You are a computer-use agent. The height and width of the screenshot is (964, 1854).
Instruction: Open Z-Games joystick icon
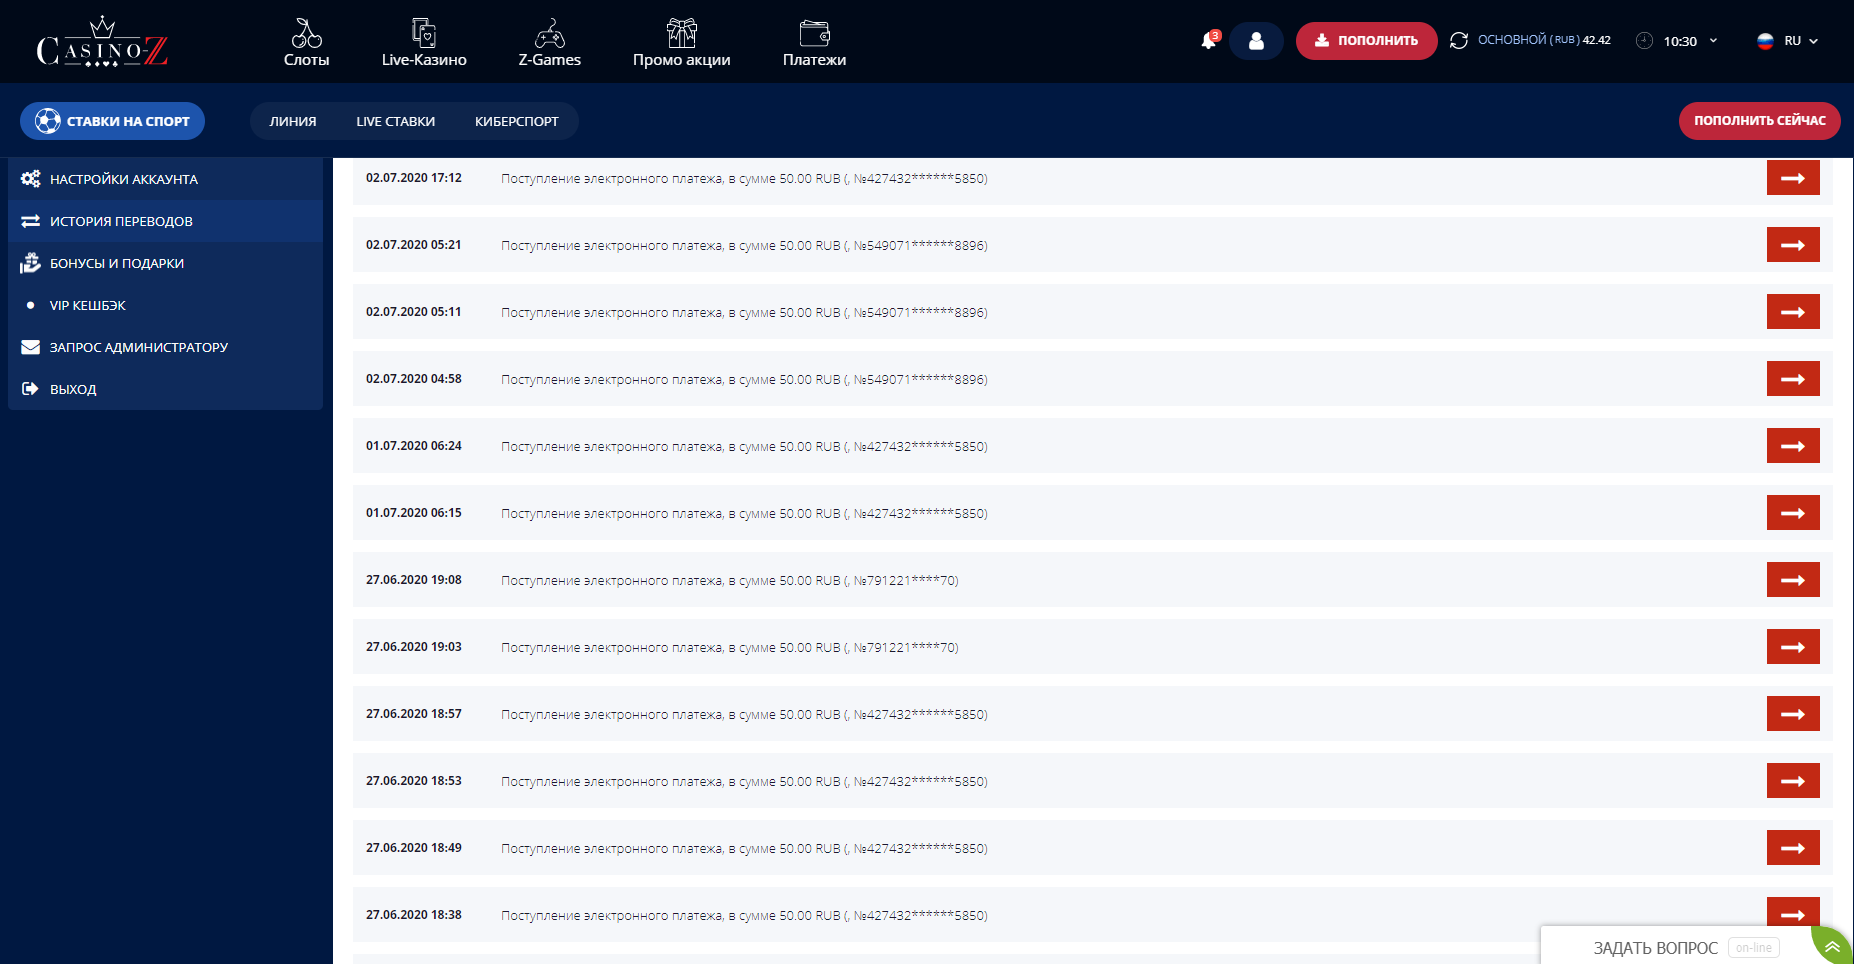(x=549, y=33)
